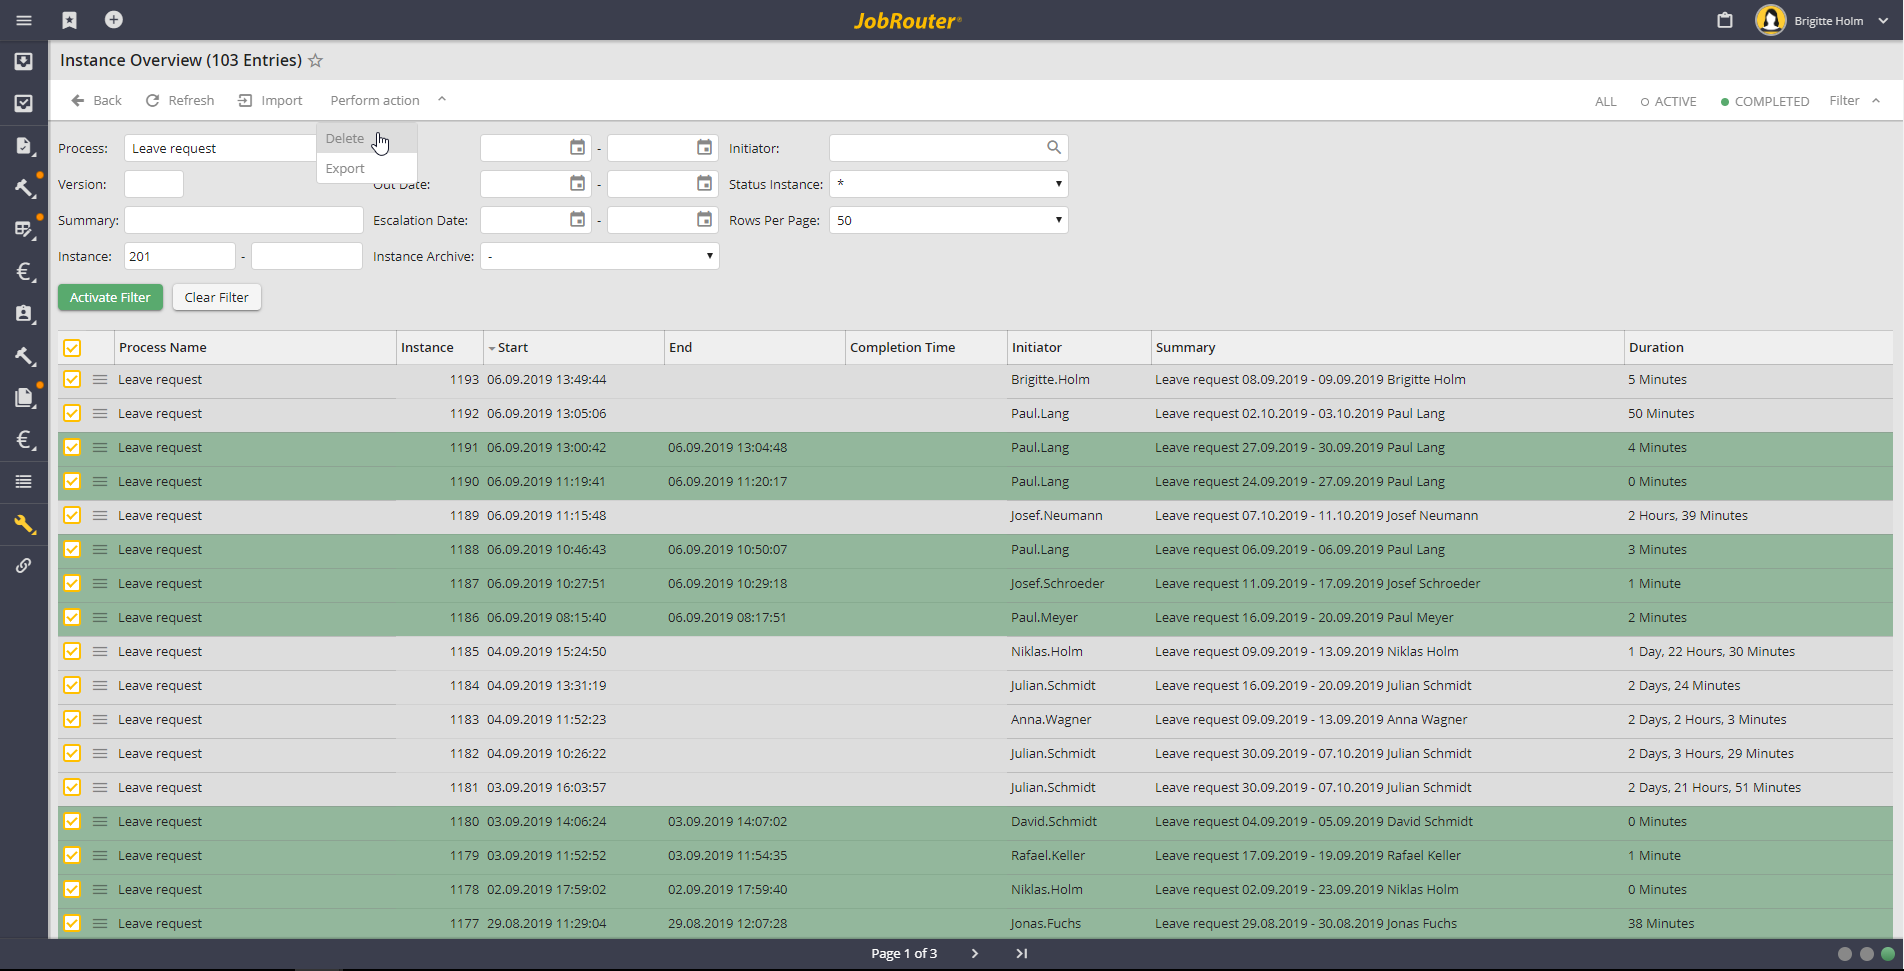Show ALL instances tab
Image resolution: width=1904 pixels, height=971 pixels.
(x=1605, y=102)
